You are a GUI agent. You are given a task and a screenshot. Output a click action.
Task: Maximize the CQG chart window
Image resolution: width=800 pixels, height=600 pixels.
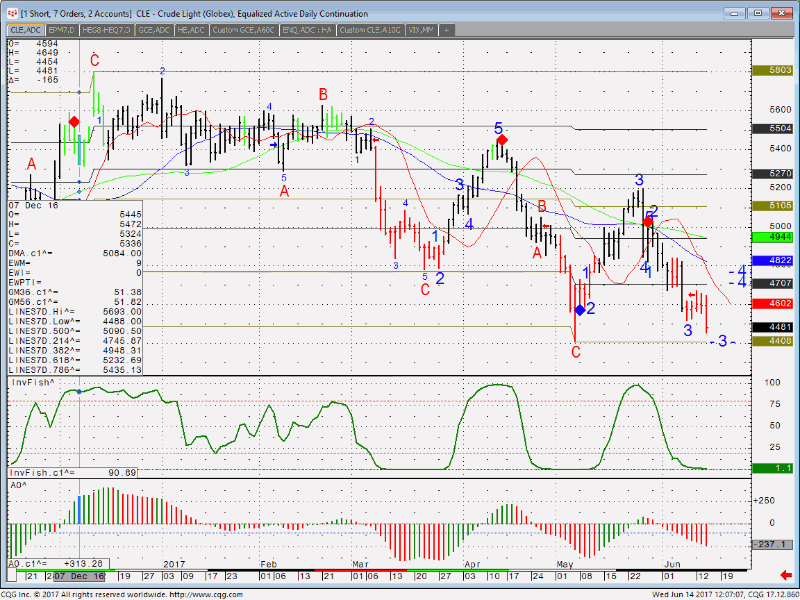tap(758, 13)
